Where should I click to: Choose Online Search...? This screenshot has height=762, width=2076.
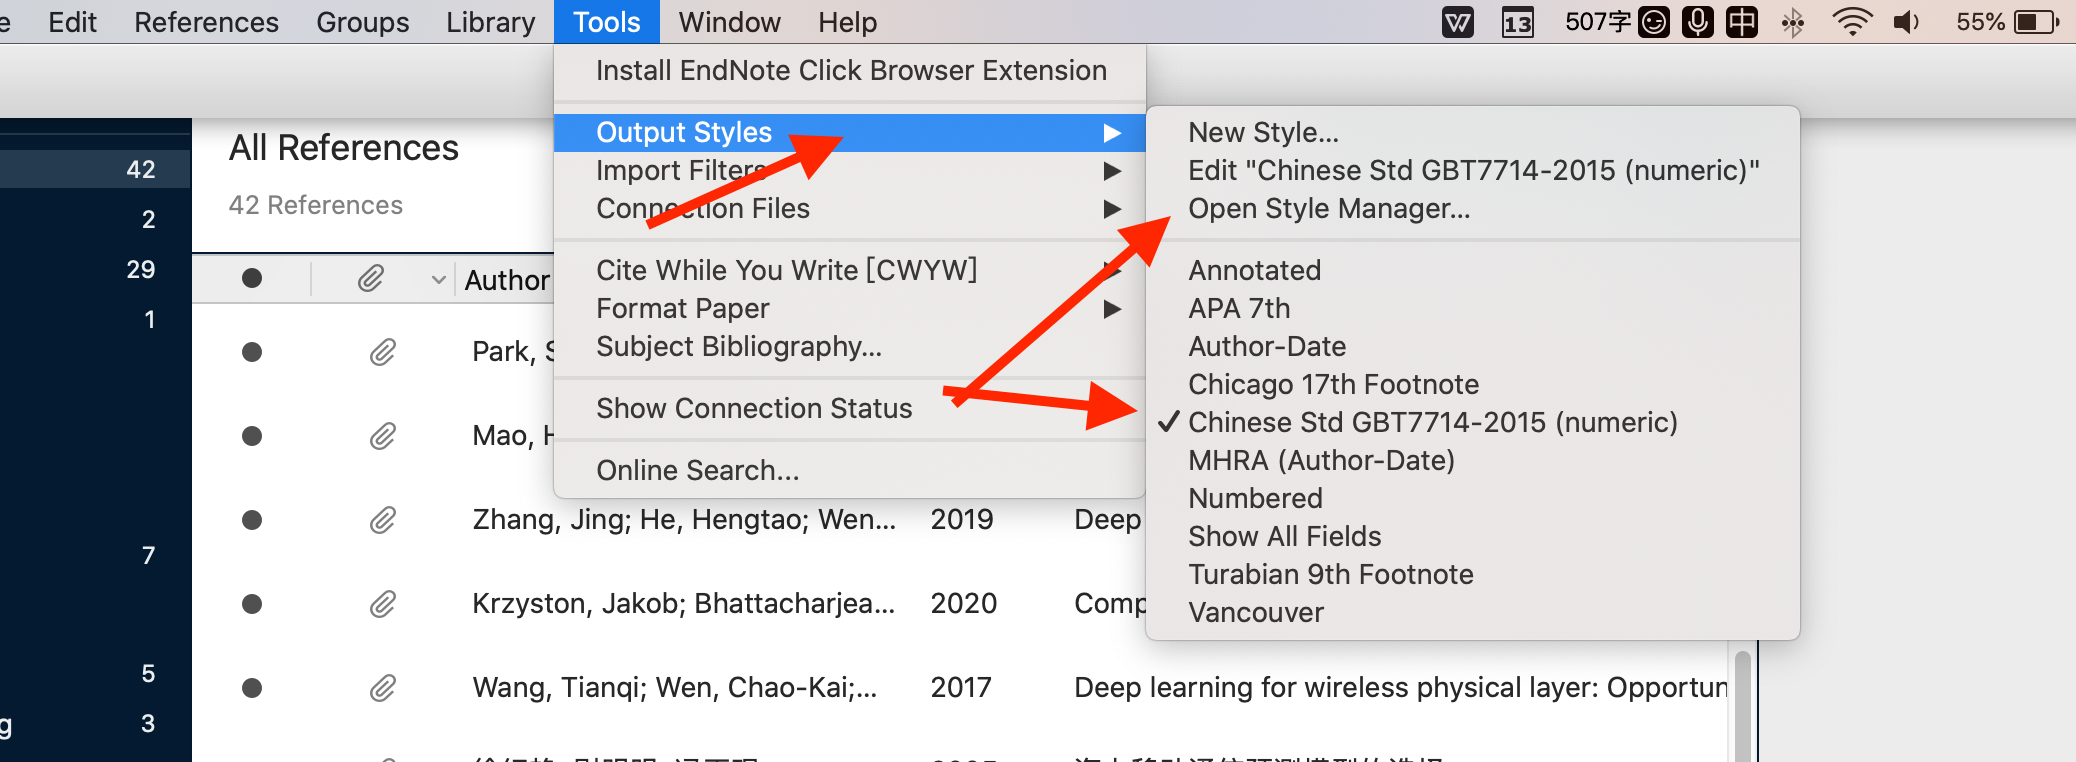[x=849, y=470]
